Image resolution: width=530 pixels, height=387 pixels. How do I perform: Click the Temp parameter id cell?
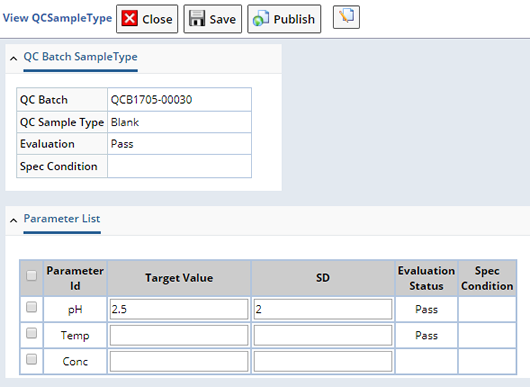[75, 335]
